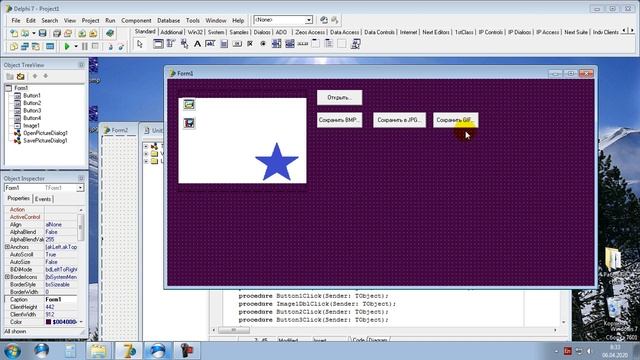640x360 pixels.
Task: Pick the Label component from palette
Action: pyautogui.click(x=197, y=44)
